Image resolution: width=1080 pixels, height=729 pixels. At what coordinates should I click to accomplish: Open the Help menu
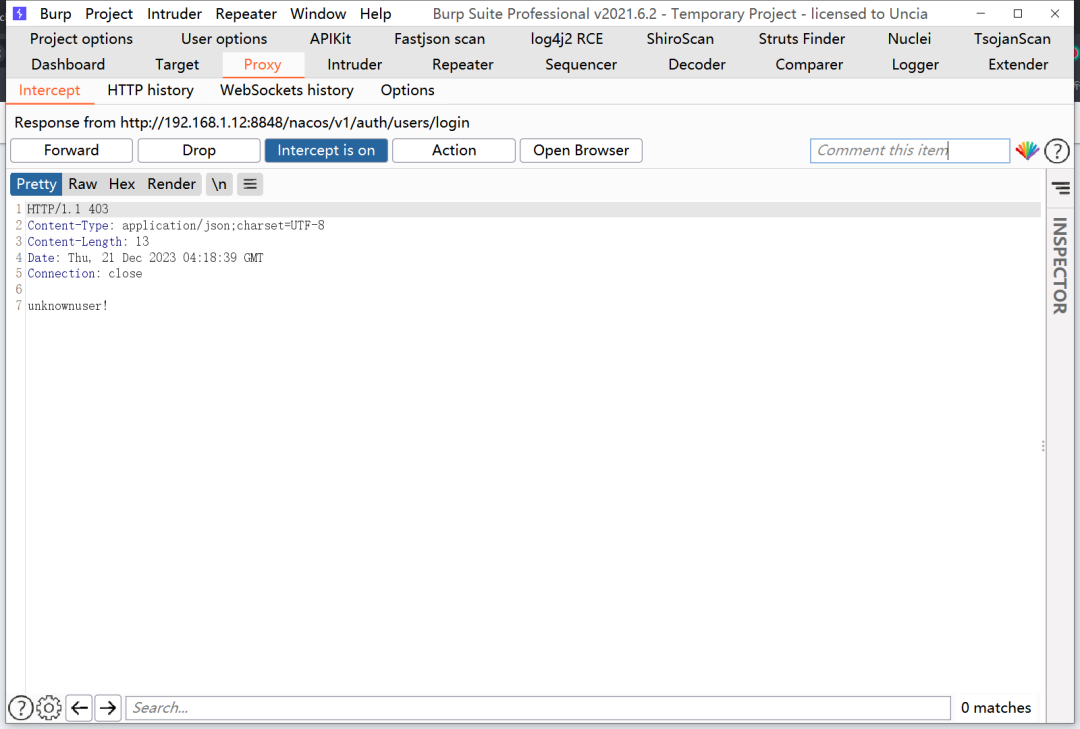pyautogui.click(x=375, y=14)
